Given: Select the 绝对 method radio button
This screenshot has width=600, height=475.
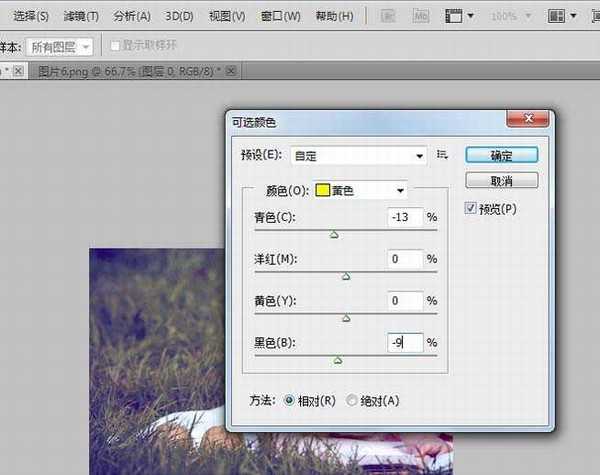Looking at the screenshot, I should 351,401.
